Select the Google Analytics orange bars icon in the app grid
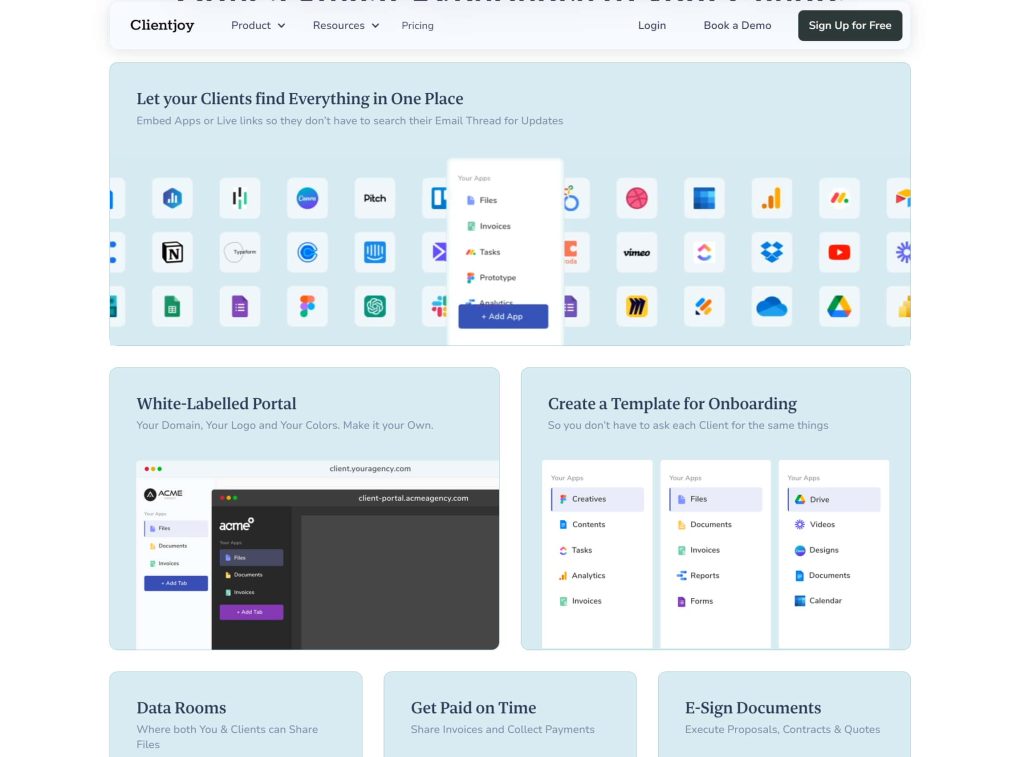Image resolution: width=1024 pixels, height=757 pixels. pyautogui.click(x=771, y=198)
